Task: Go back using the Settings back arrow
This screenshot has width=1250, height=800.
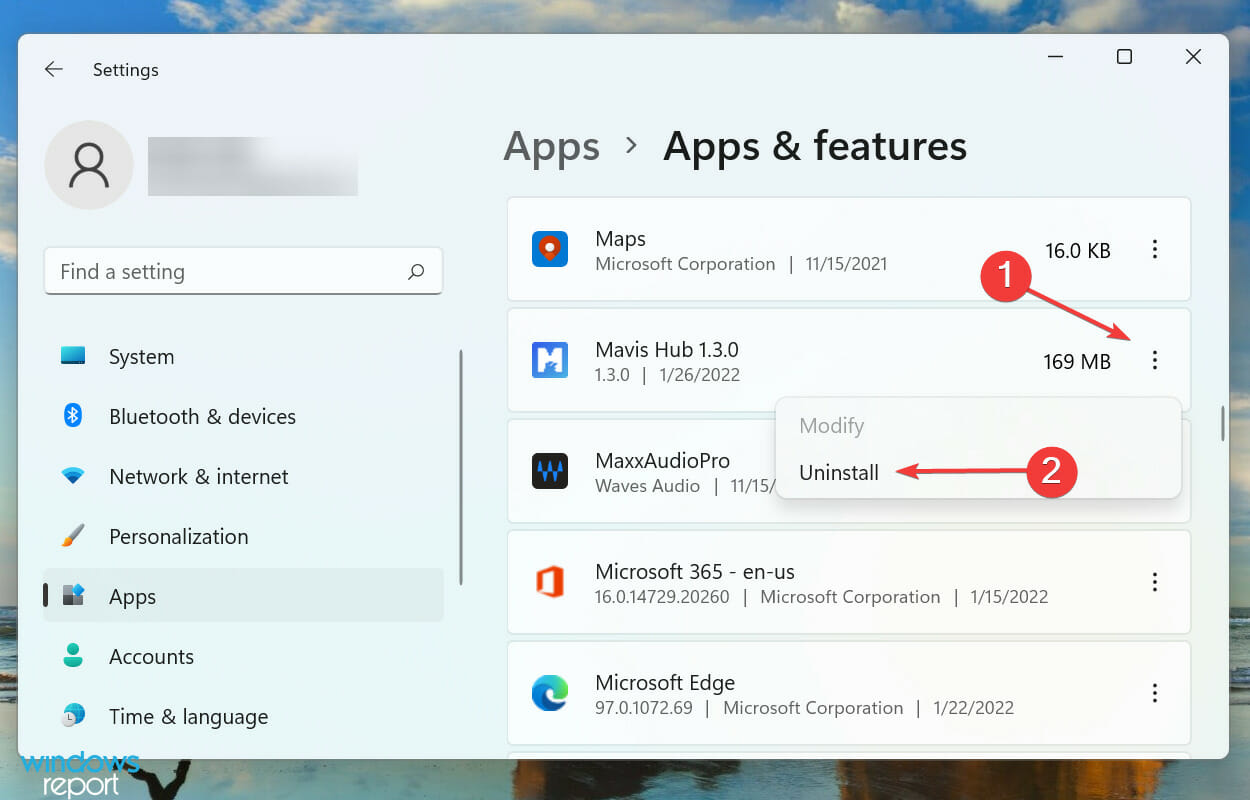Action: tap(53, 69)
